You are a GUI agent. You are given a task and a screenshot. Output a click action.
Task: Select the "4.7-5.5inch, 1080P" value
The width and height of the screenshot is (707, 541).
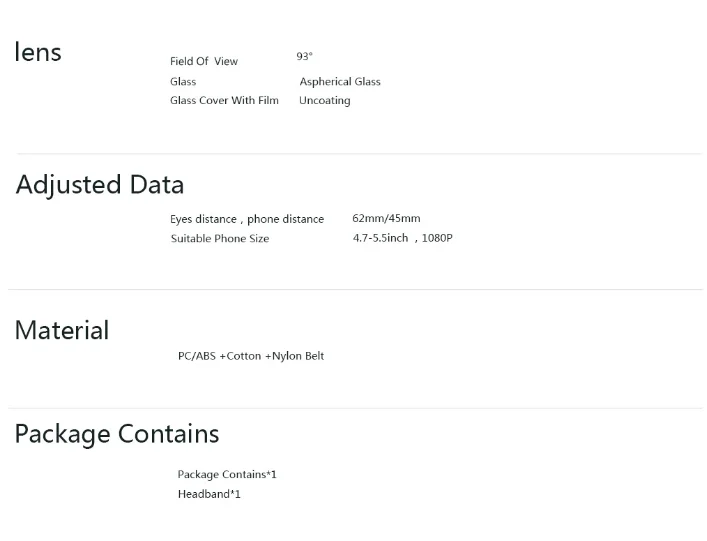point(402,238)
